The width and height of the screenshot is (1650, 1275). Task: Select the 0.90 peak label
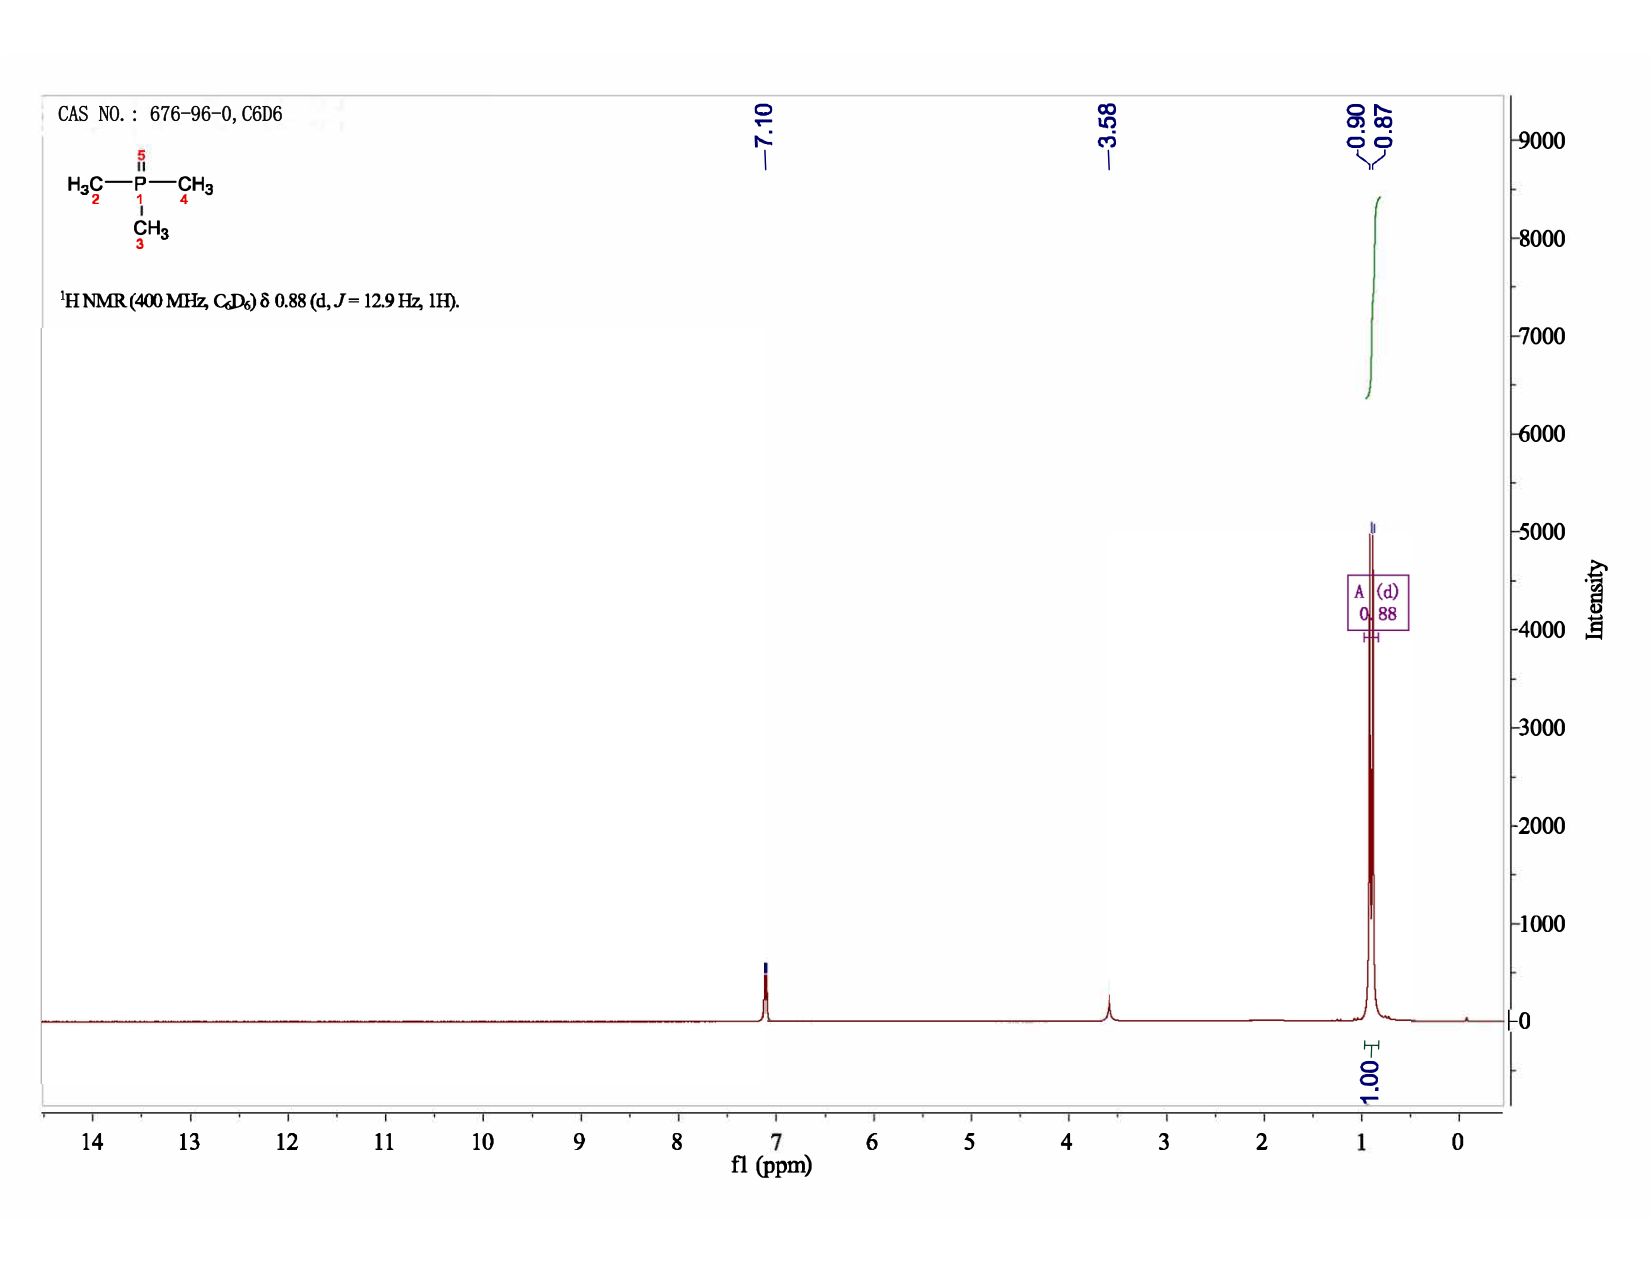(x=1356, y=125)
